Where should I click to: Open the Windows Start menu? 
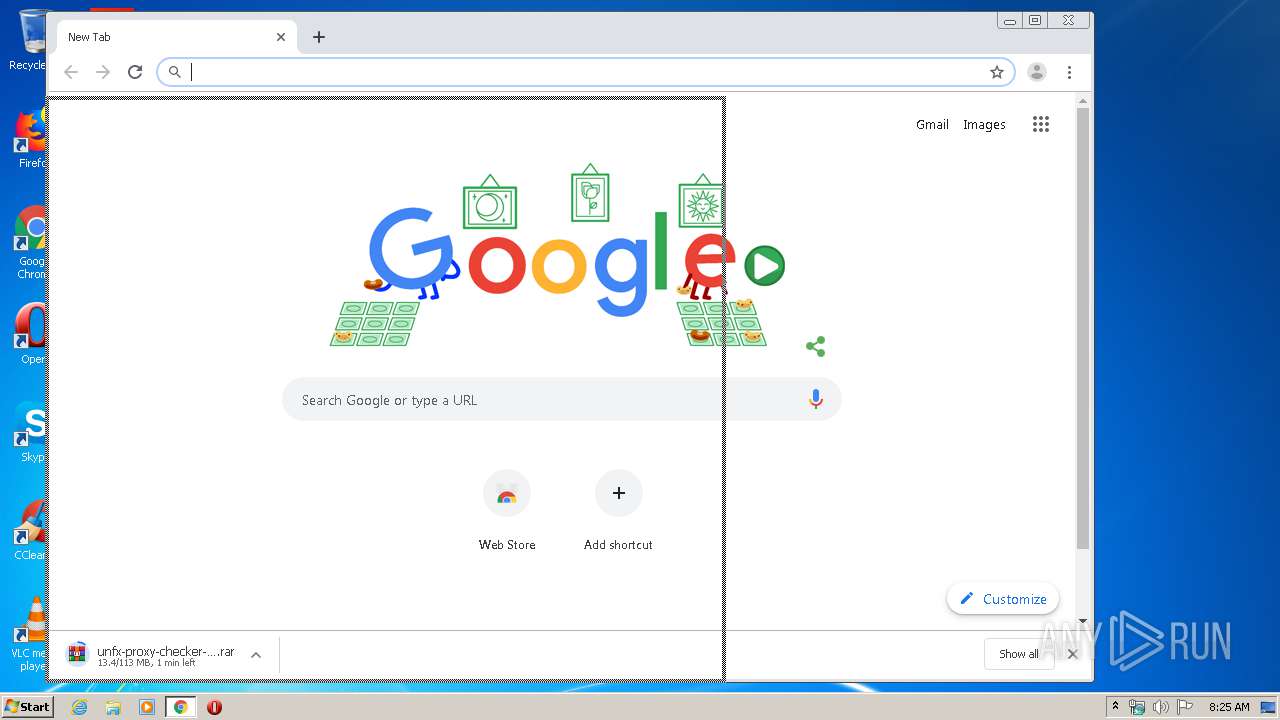pyautogui.click(x=27, y=707)
